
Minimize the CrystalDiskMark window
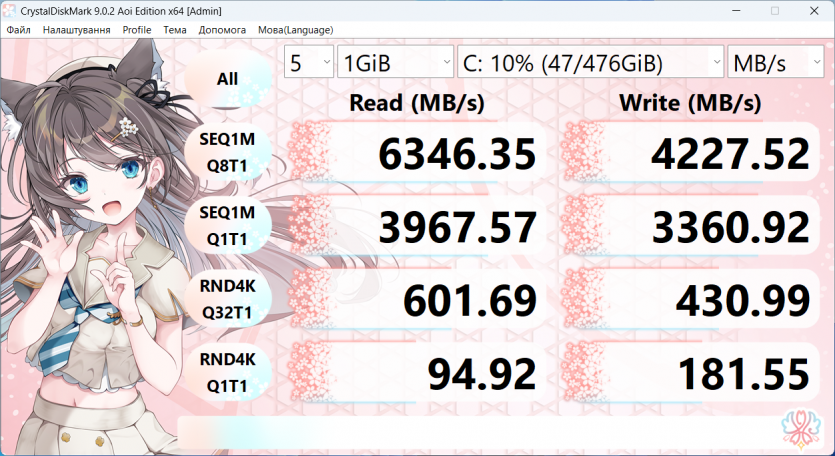(729, 10)
